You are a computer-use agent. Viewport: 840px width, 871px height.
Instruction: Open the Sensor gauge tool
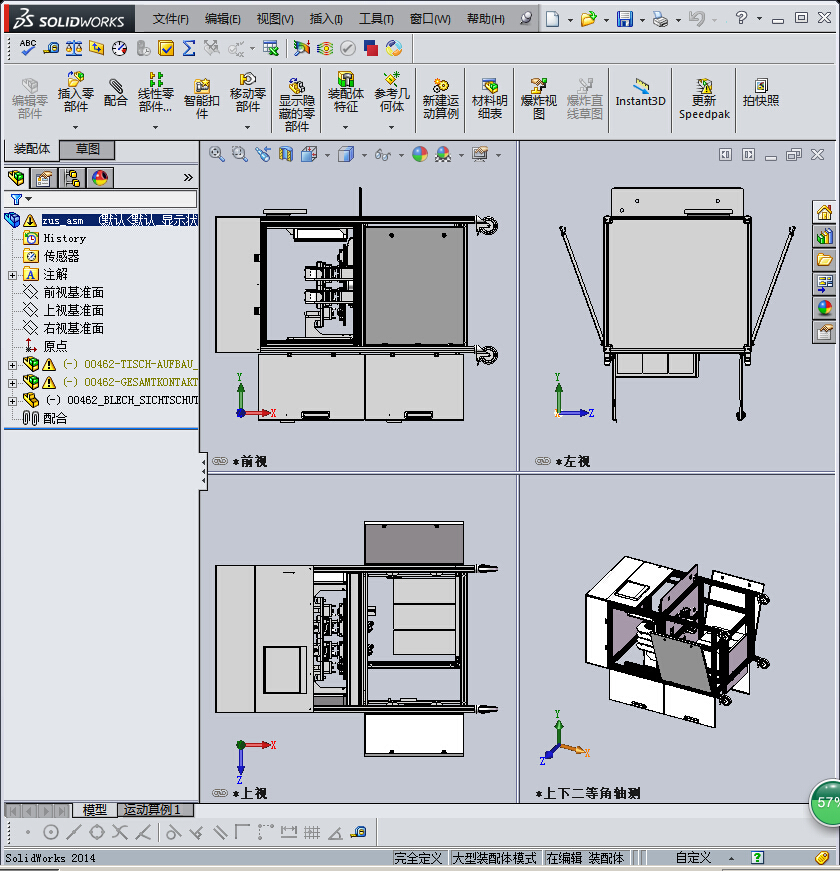click(x=119, y=48)
